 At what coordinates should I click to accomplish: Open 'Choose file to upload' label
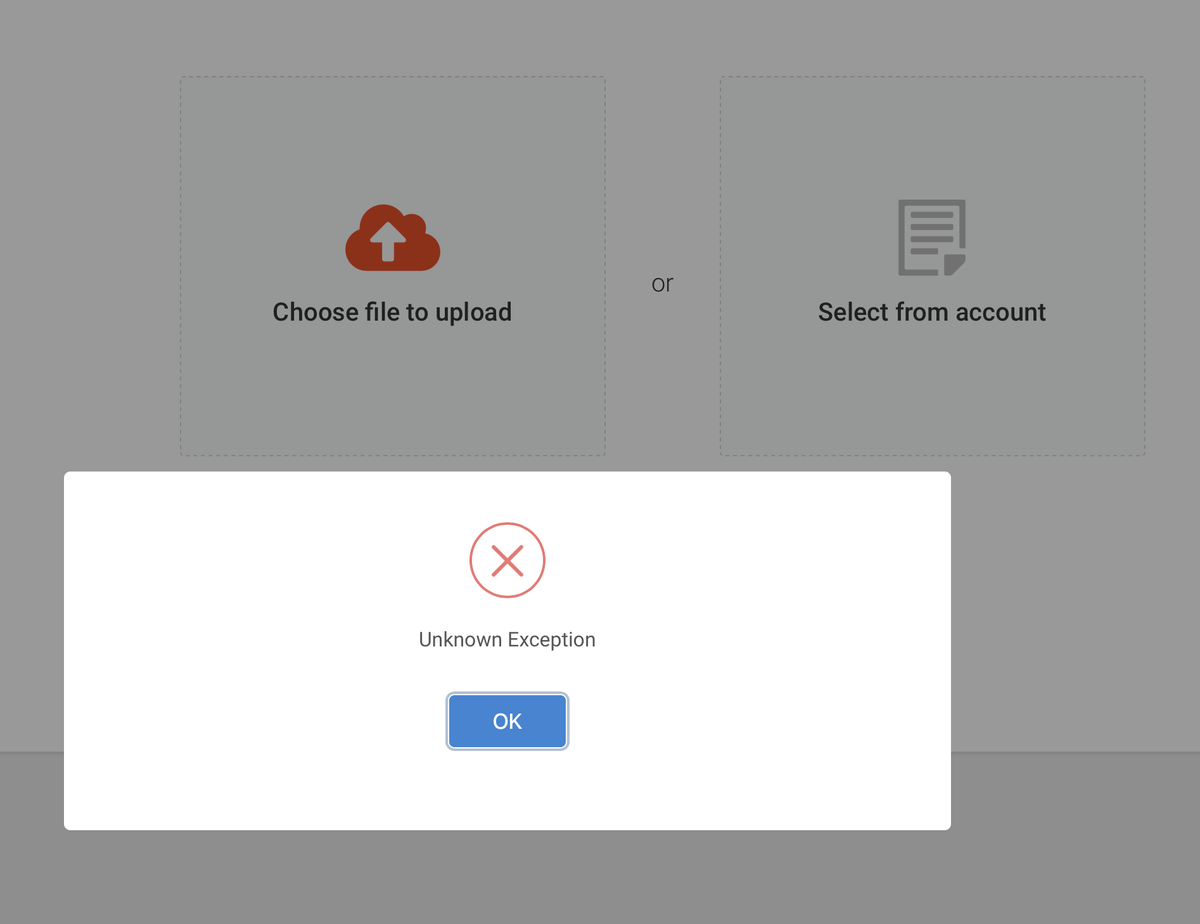tap(392, 312)
